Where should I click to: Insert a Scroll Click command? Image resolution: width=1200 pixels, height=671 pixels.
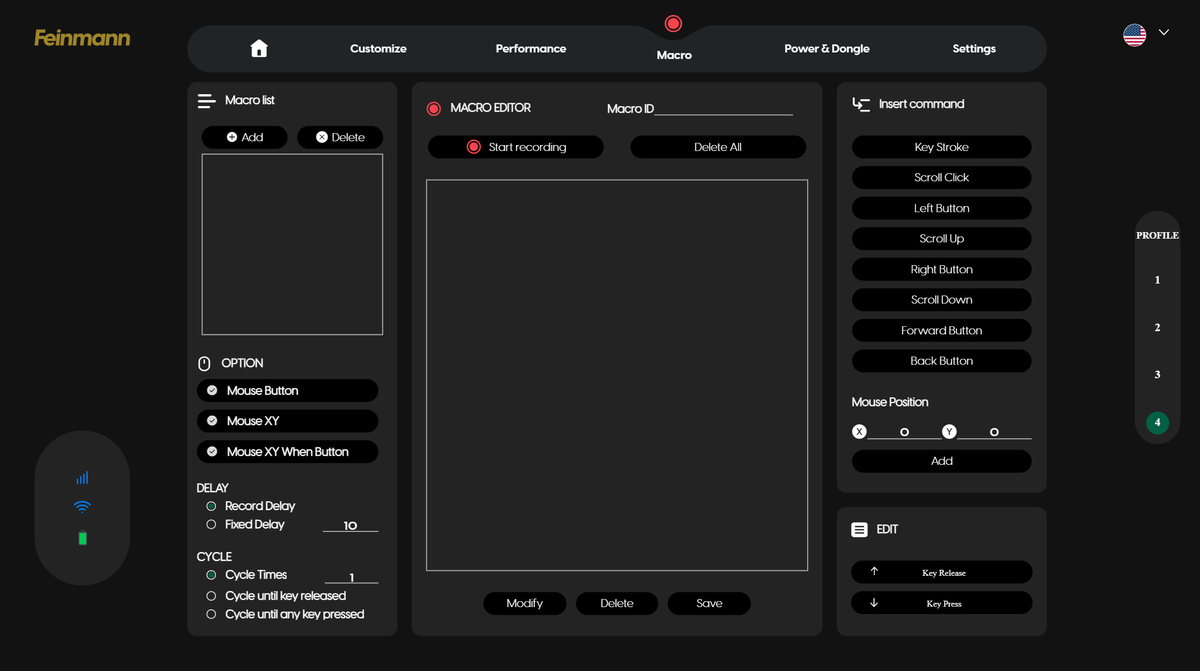(942, 177)
